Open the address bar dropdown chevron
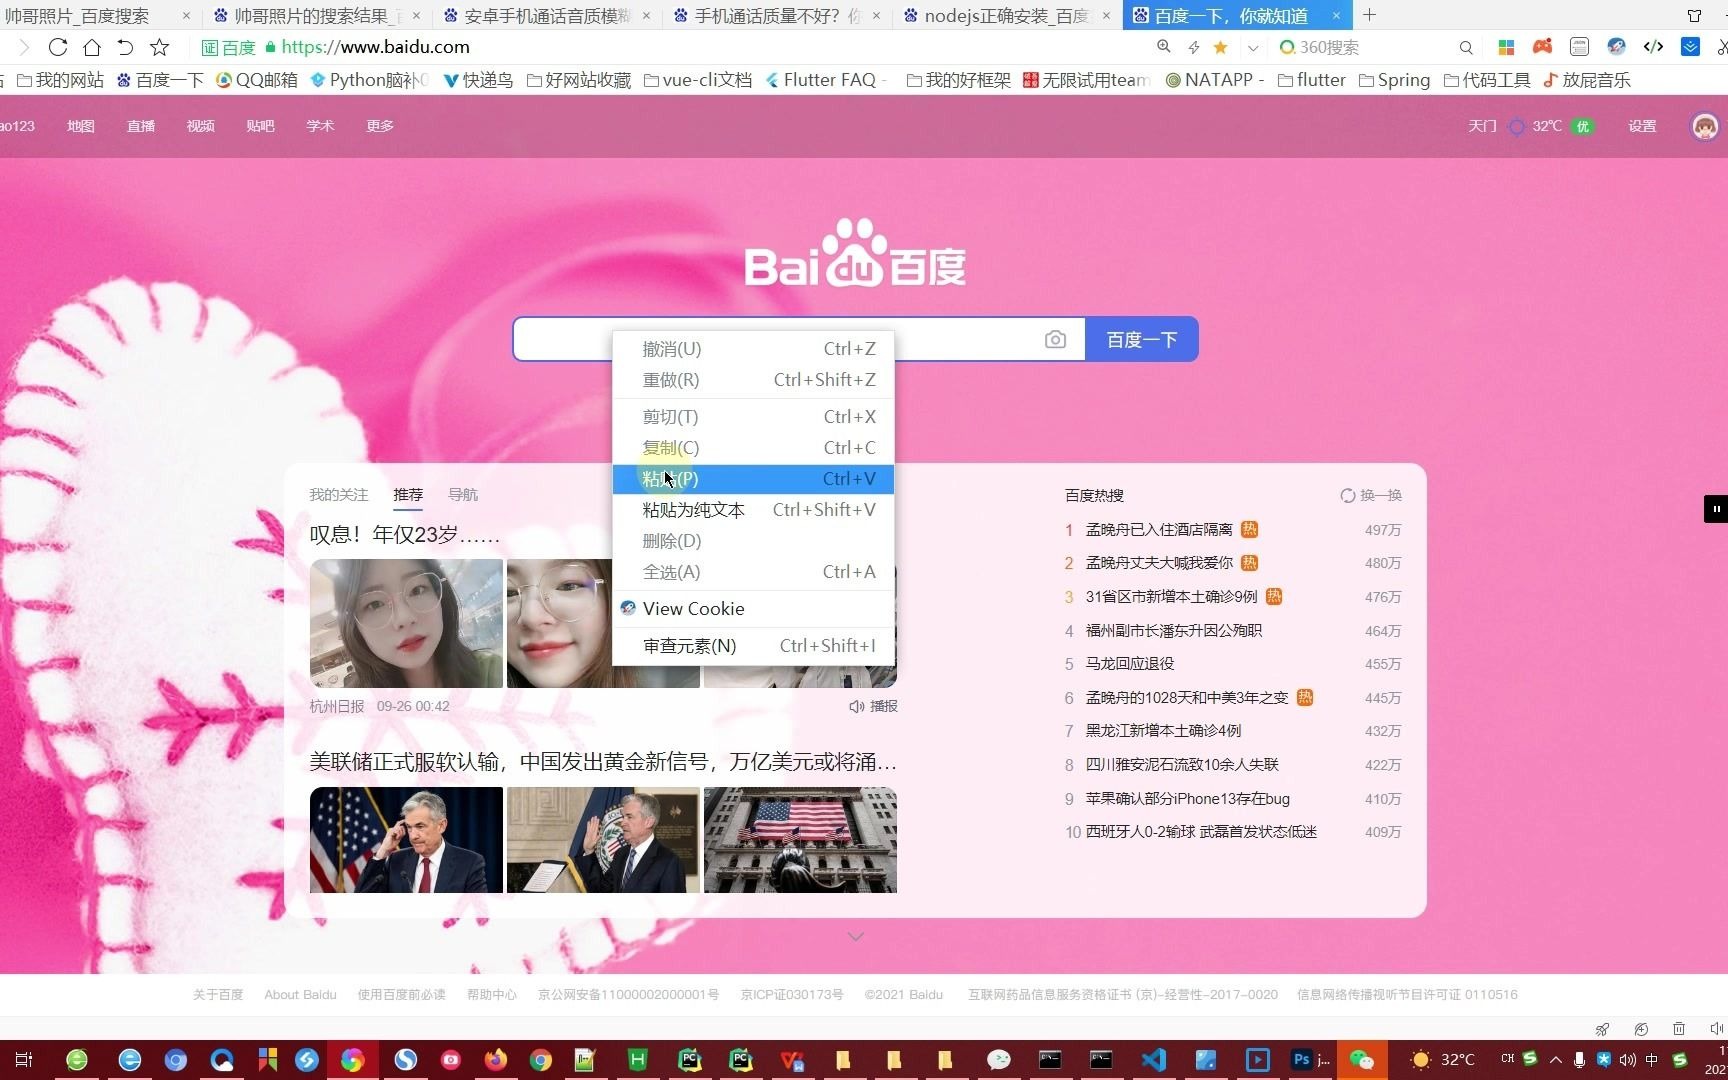The image size is (1728, 1080). click(1252, 48)
